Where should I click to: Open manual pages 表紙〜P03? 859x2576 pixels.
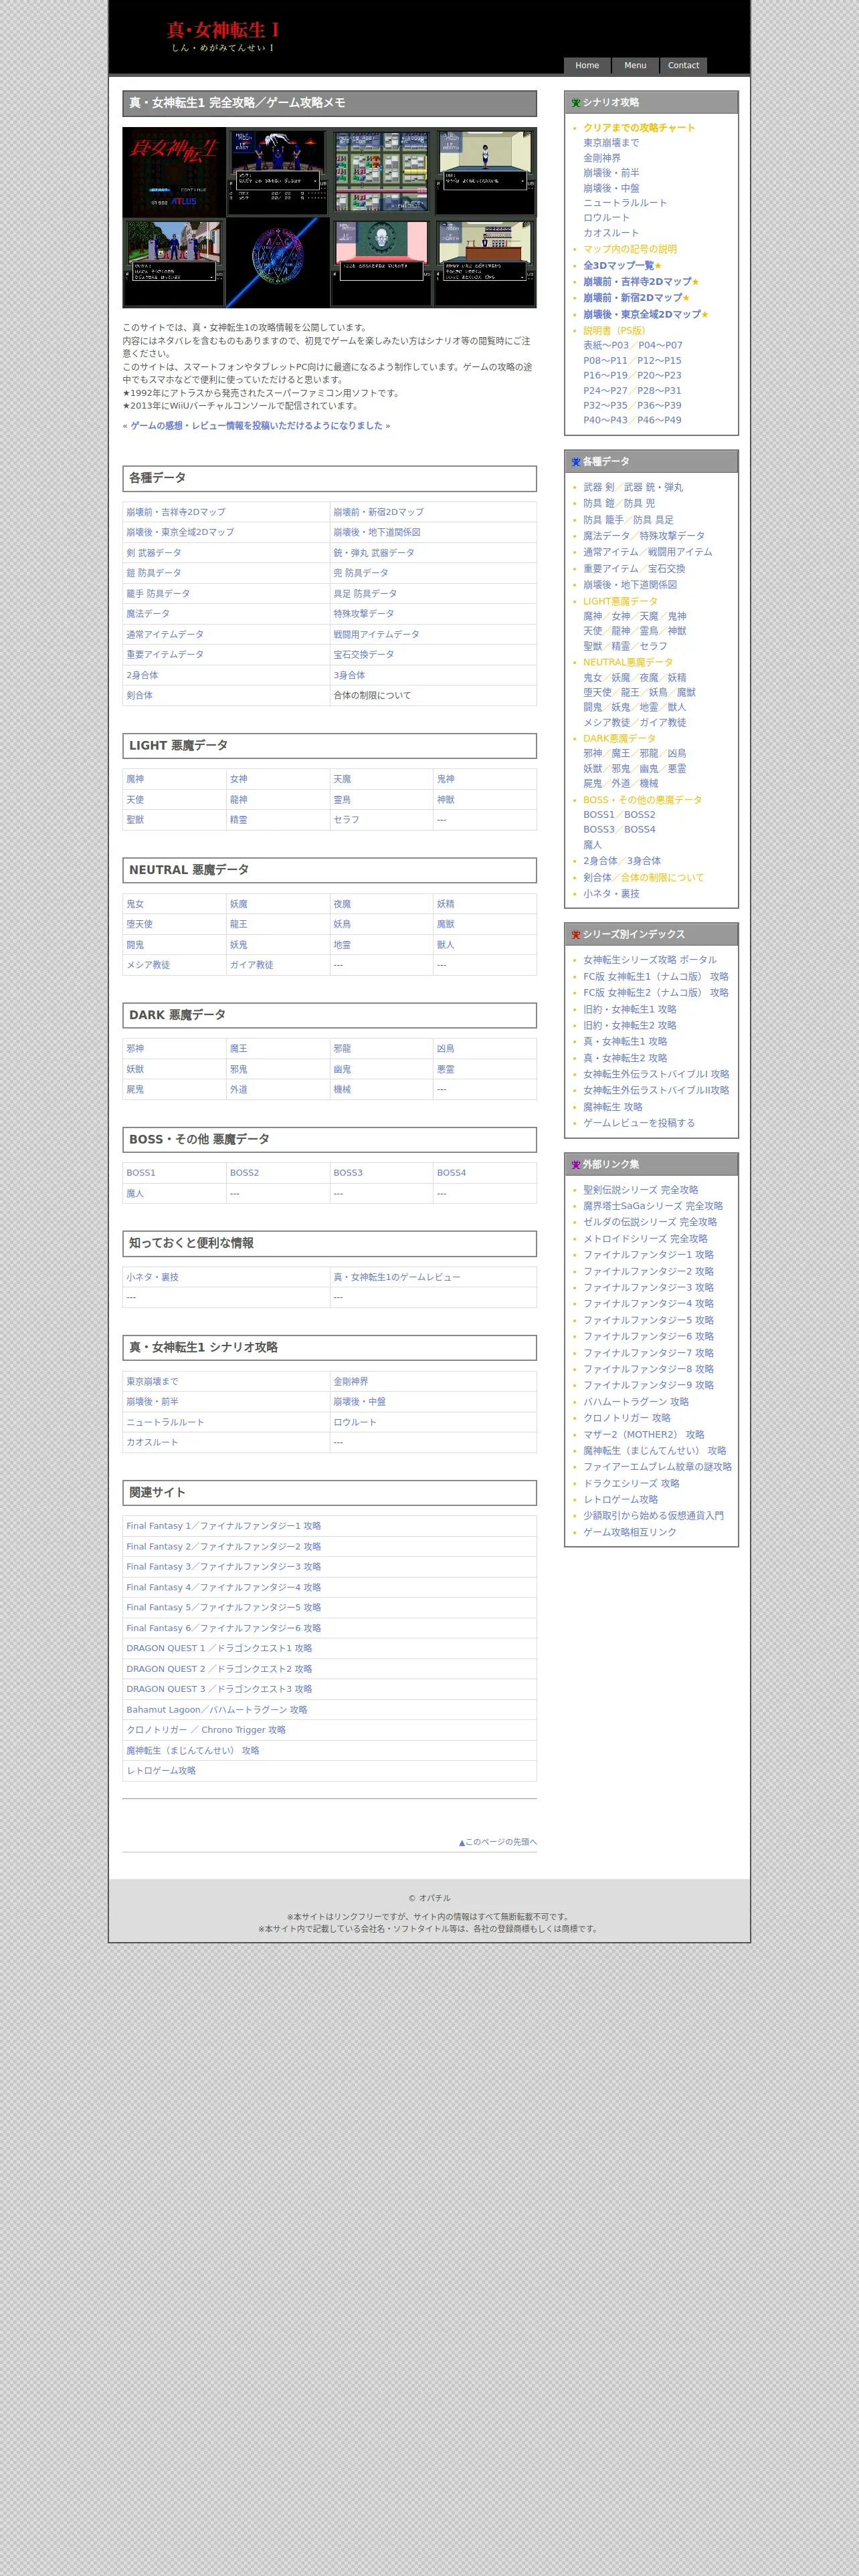click(606, 345)
